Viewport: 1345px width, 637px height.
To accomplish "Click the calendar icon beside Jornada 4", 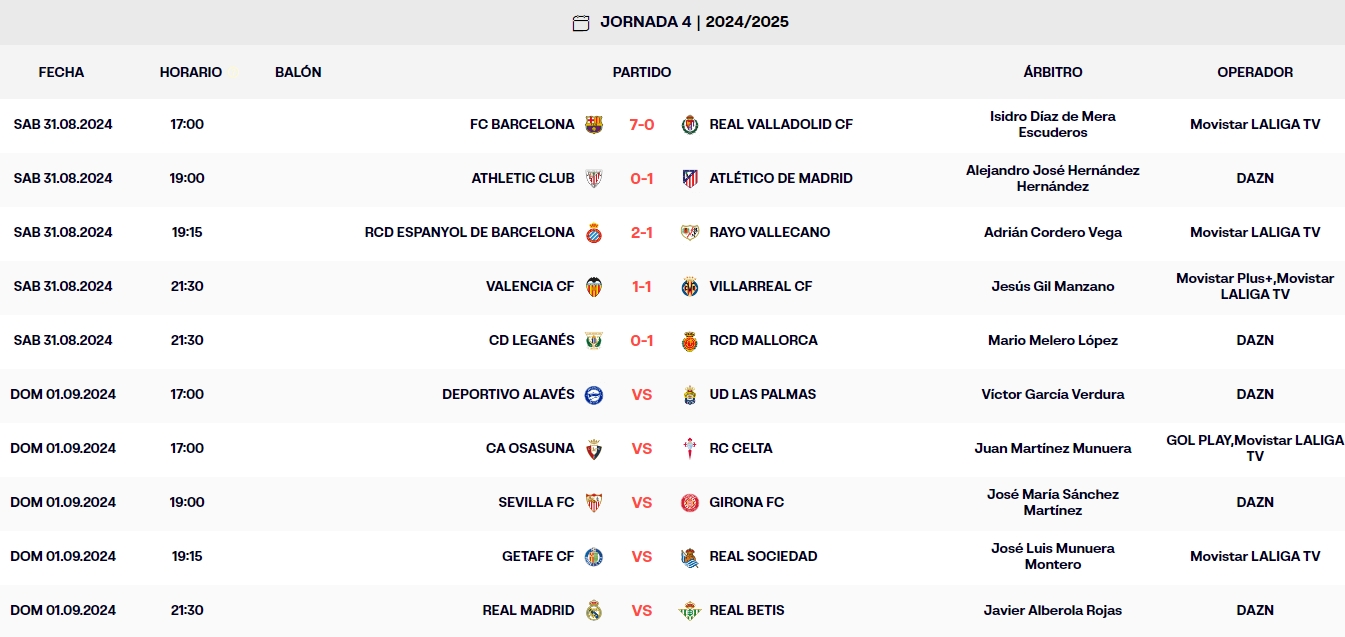I will (579, 20).
